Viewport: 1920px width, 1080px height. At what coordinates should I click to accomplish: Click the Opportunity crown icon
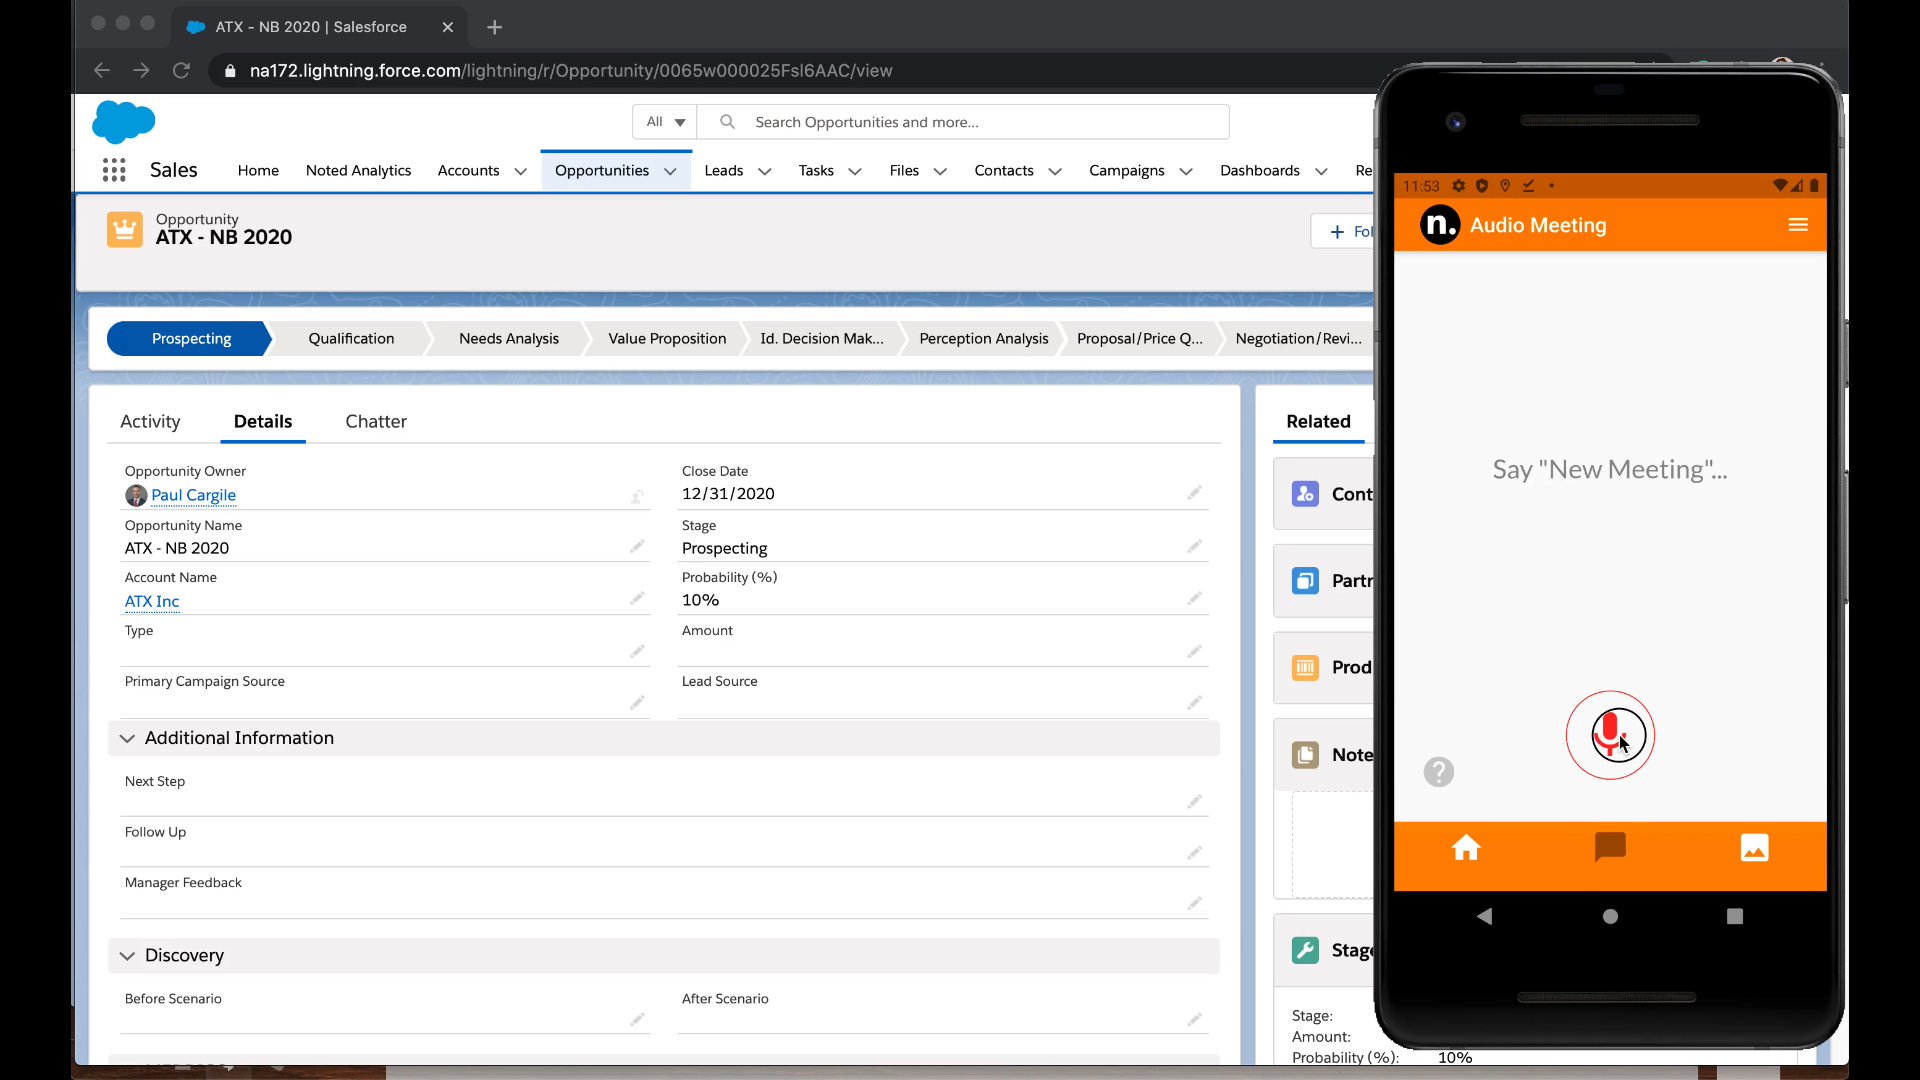coord(125,229)
